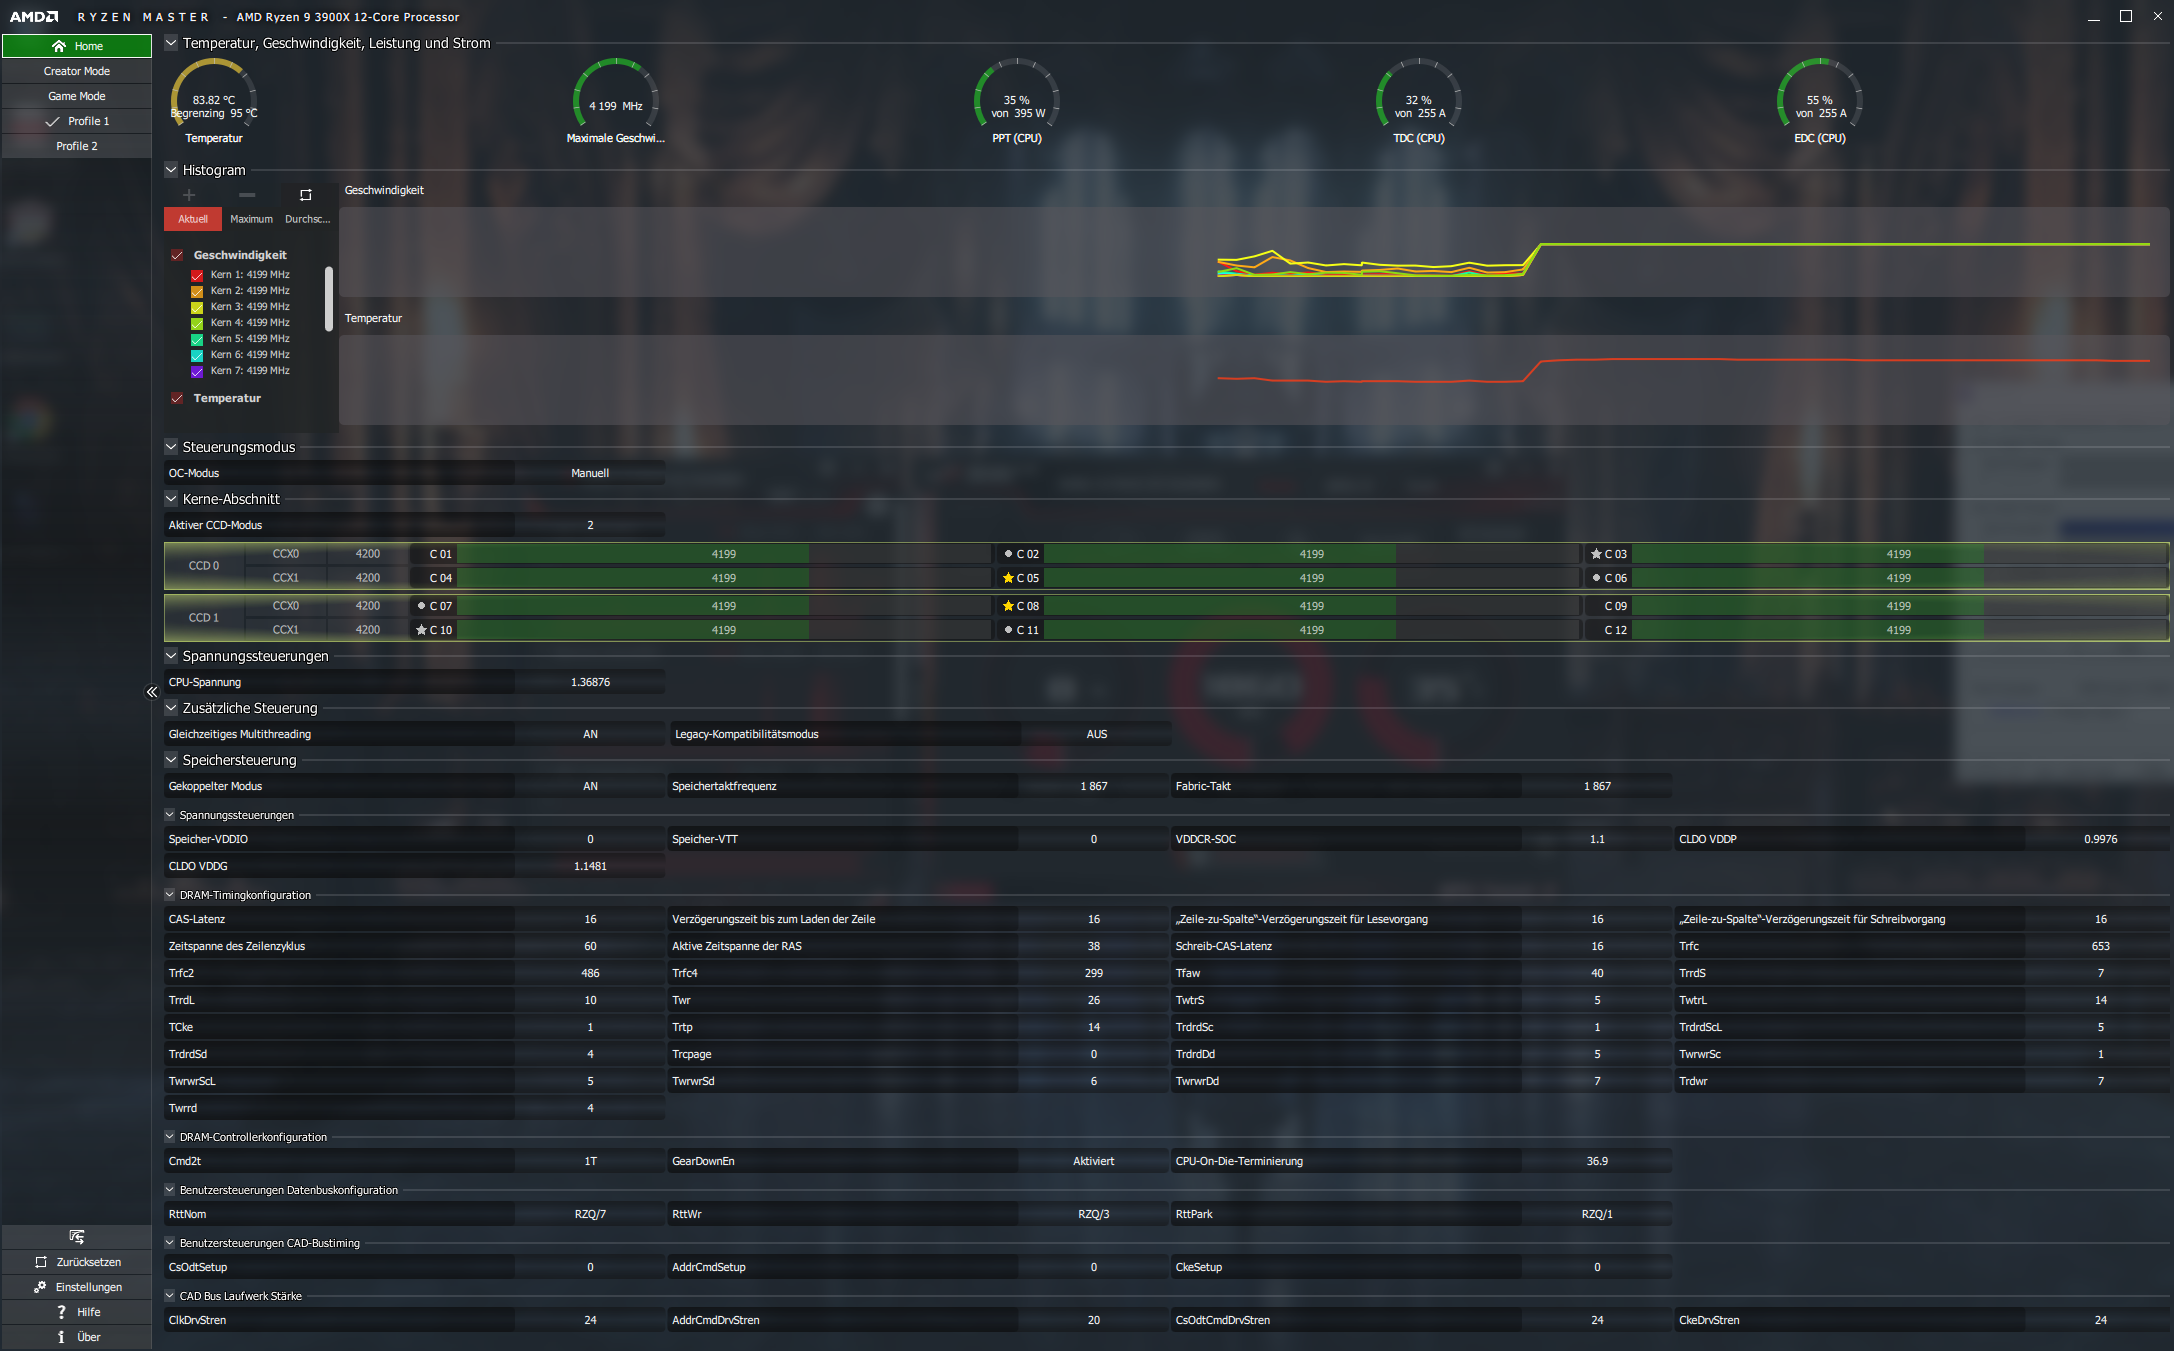Image resolution: width=2174 pixels, height=1351 pixels.
Task: Uncheck the Temperatur histogram checkbox
Action: tap(177, 398)
